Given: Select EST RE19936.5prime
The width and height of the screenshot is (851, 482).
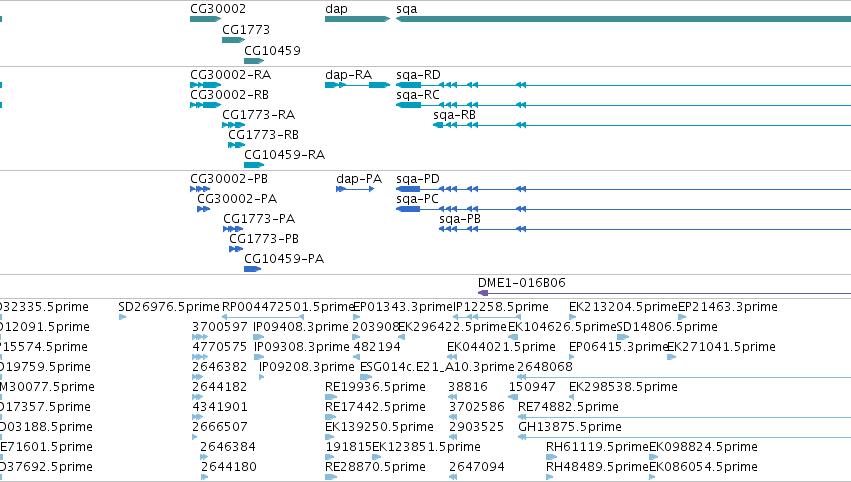Looking at the screenshot, I should tap(375, 387).
